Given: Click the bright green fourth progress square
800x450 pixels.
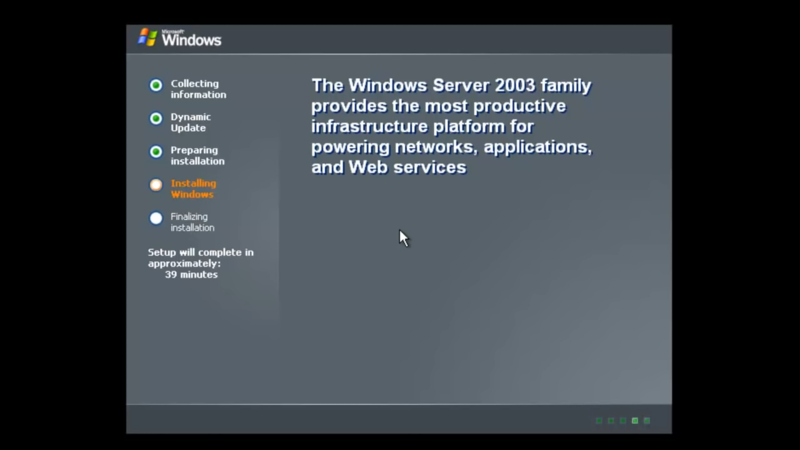Looking at the screenshot, I should 635,421.
